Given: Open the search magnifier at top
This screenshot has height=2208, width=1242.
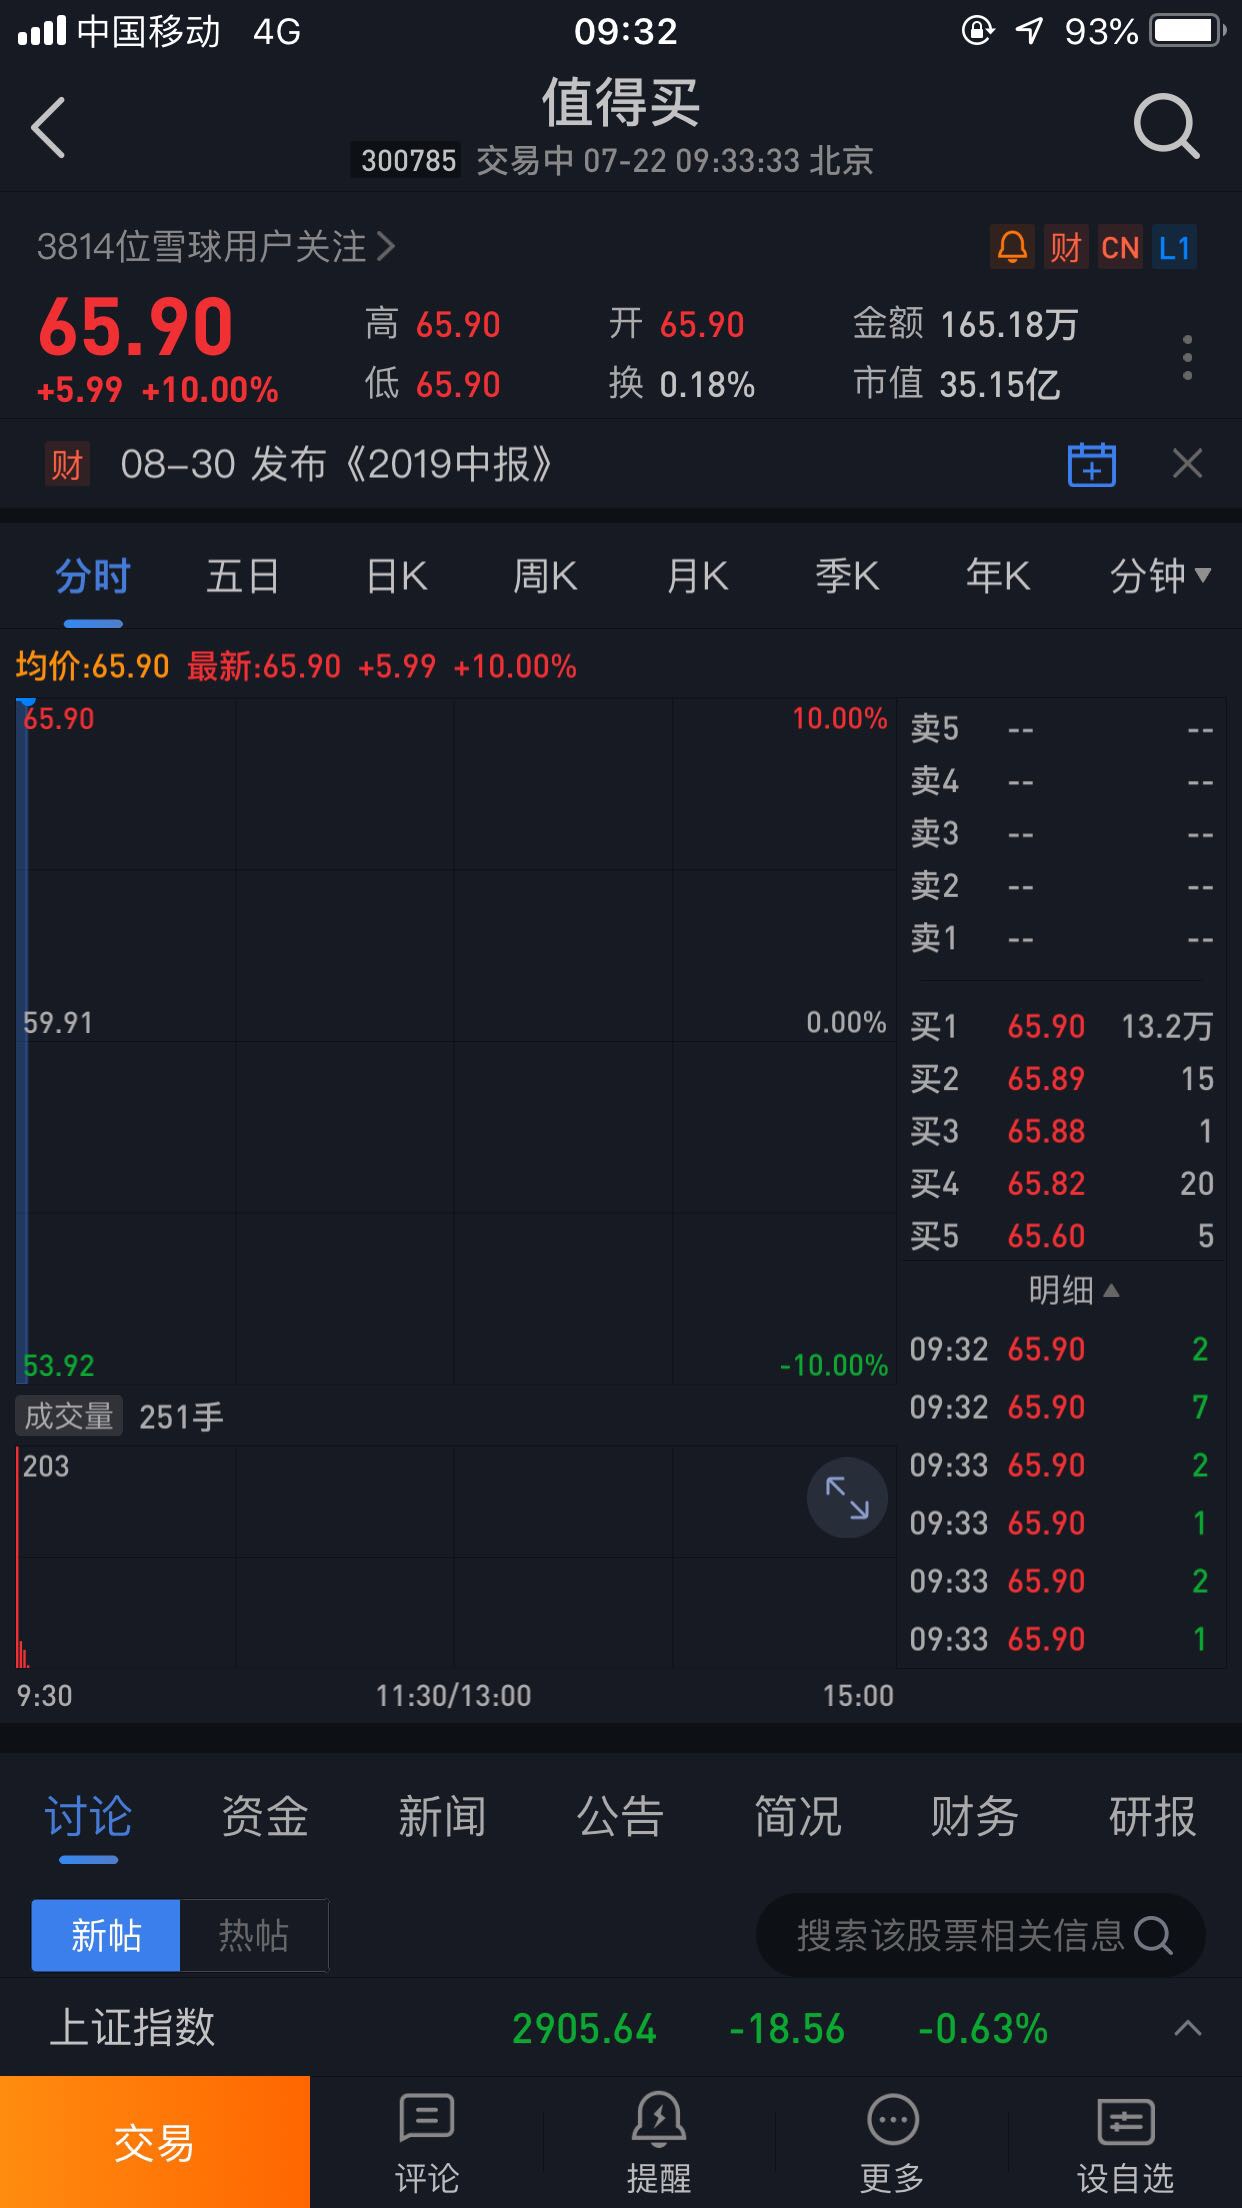Looking at the screenshot, I should (x=1165, y=127).
